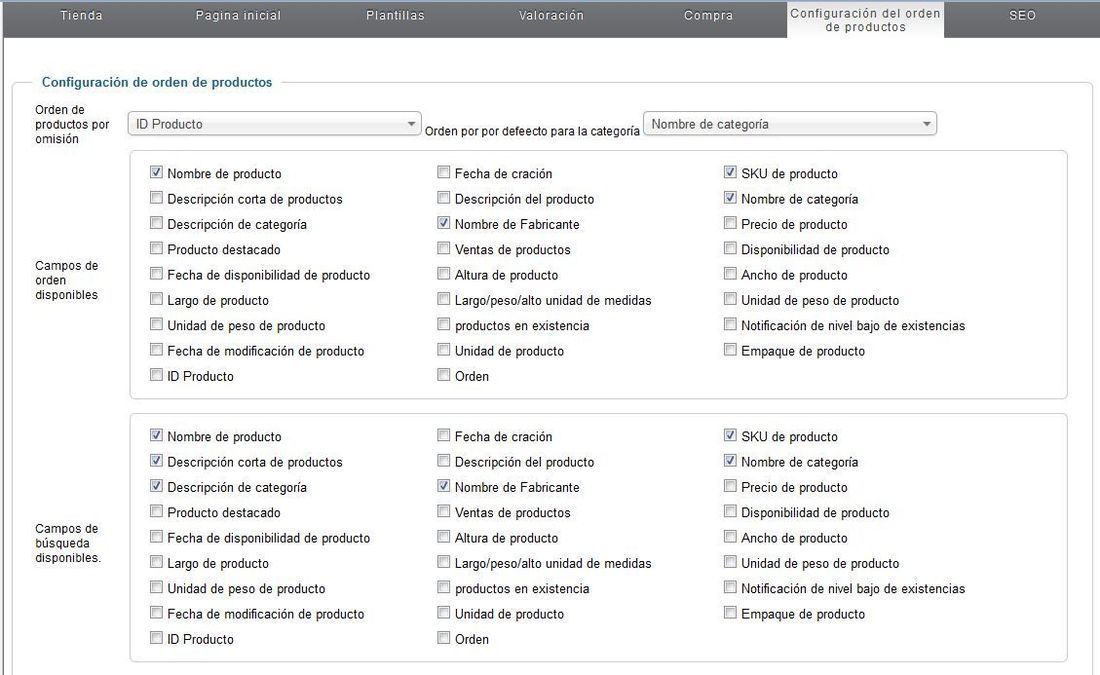Check Precio de producto in order fields

point(730,223)
